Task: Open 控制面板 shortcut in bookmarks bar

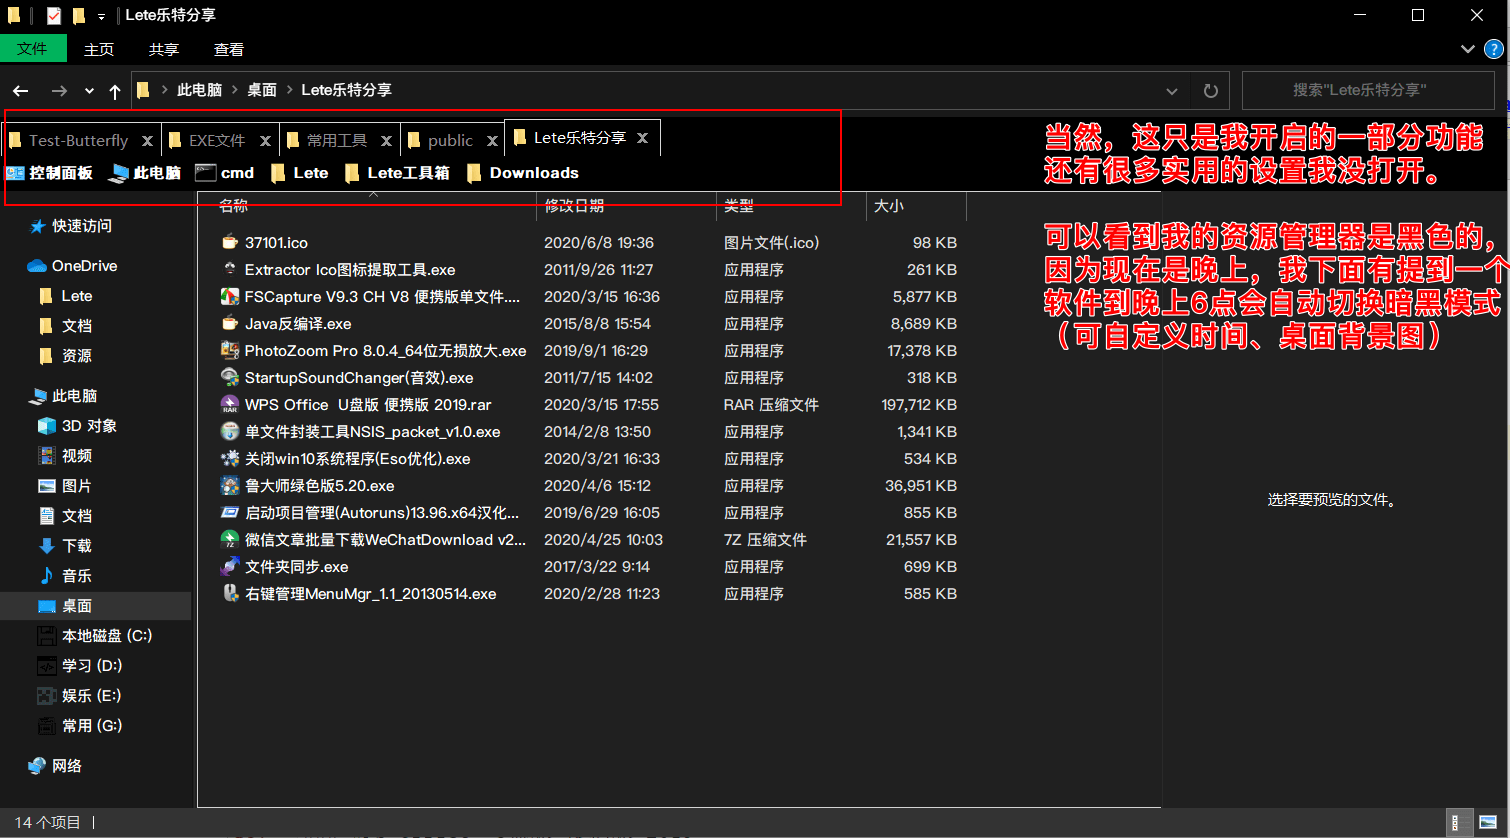Action: (x=50, y=173)
